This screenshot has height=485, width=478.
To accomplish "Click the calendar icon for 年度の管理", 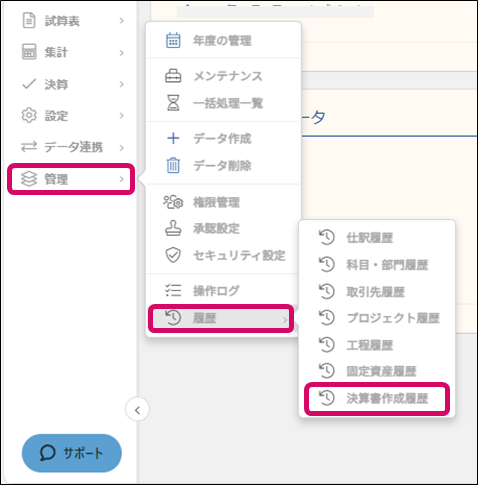I will (x=173, y=41).
